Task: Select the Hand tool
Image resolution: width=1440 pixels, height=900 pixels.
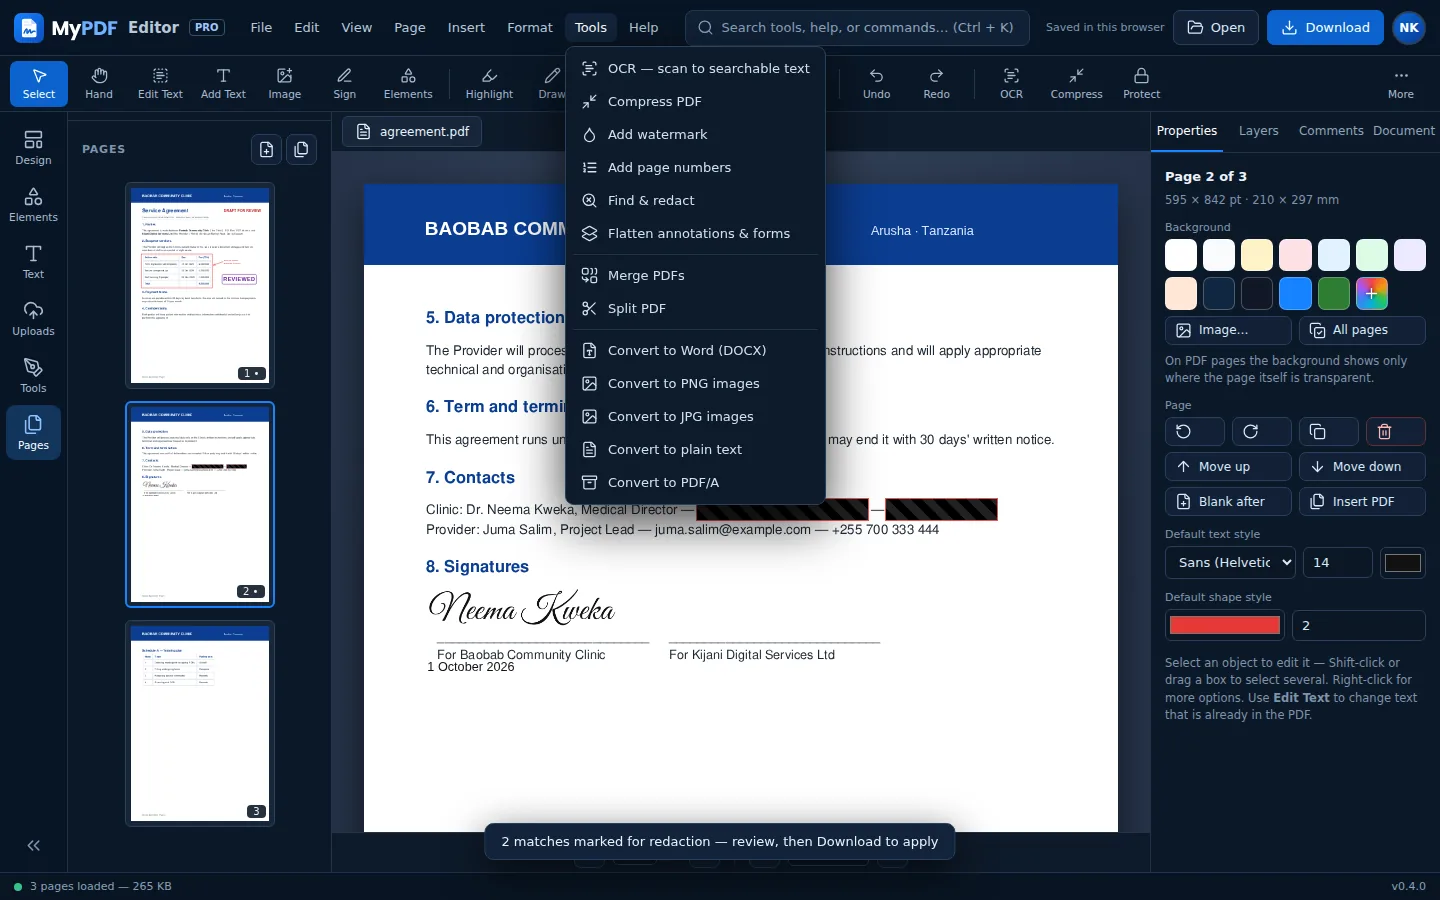Action: [99, 83]
